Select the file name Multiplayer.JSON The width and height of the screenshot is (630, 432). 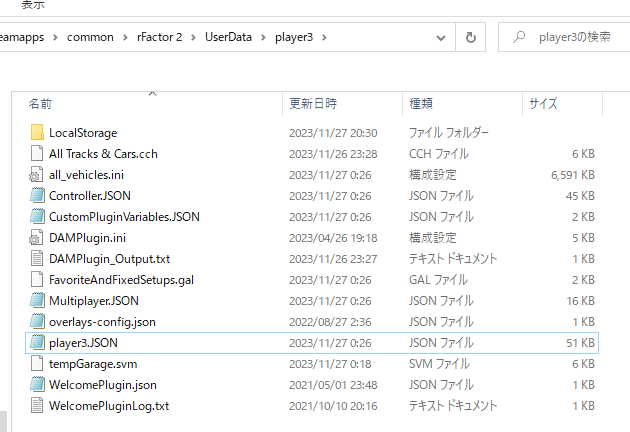pyautogui.click(x=94, y=301)
